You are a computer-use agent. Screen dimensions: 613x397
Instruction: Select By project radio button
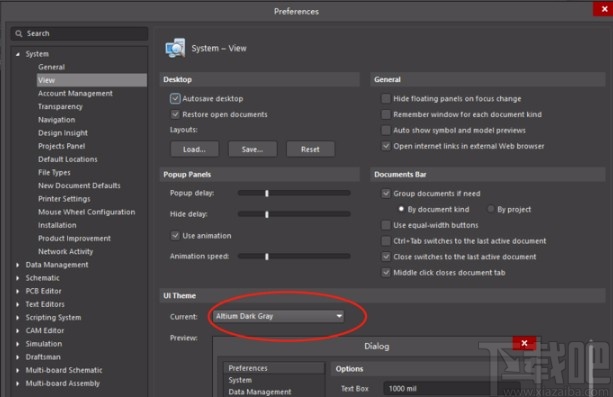[x=491, y=209]
